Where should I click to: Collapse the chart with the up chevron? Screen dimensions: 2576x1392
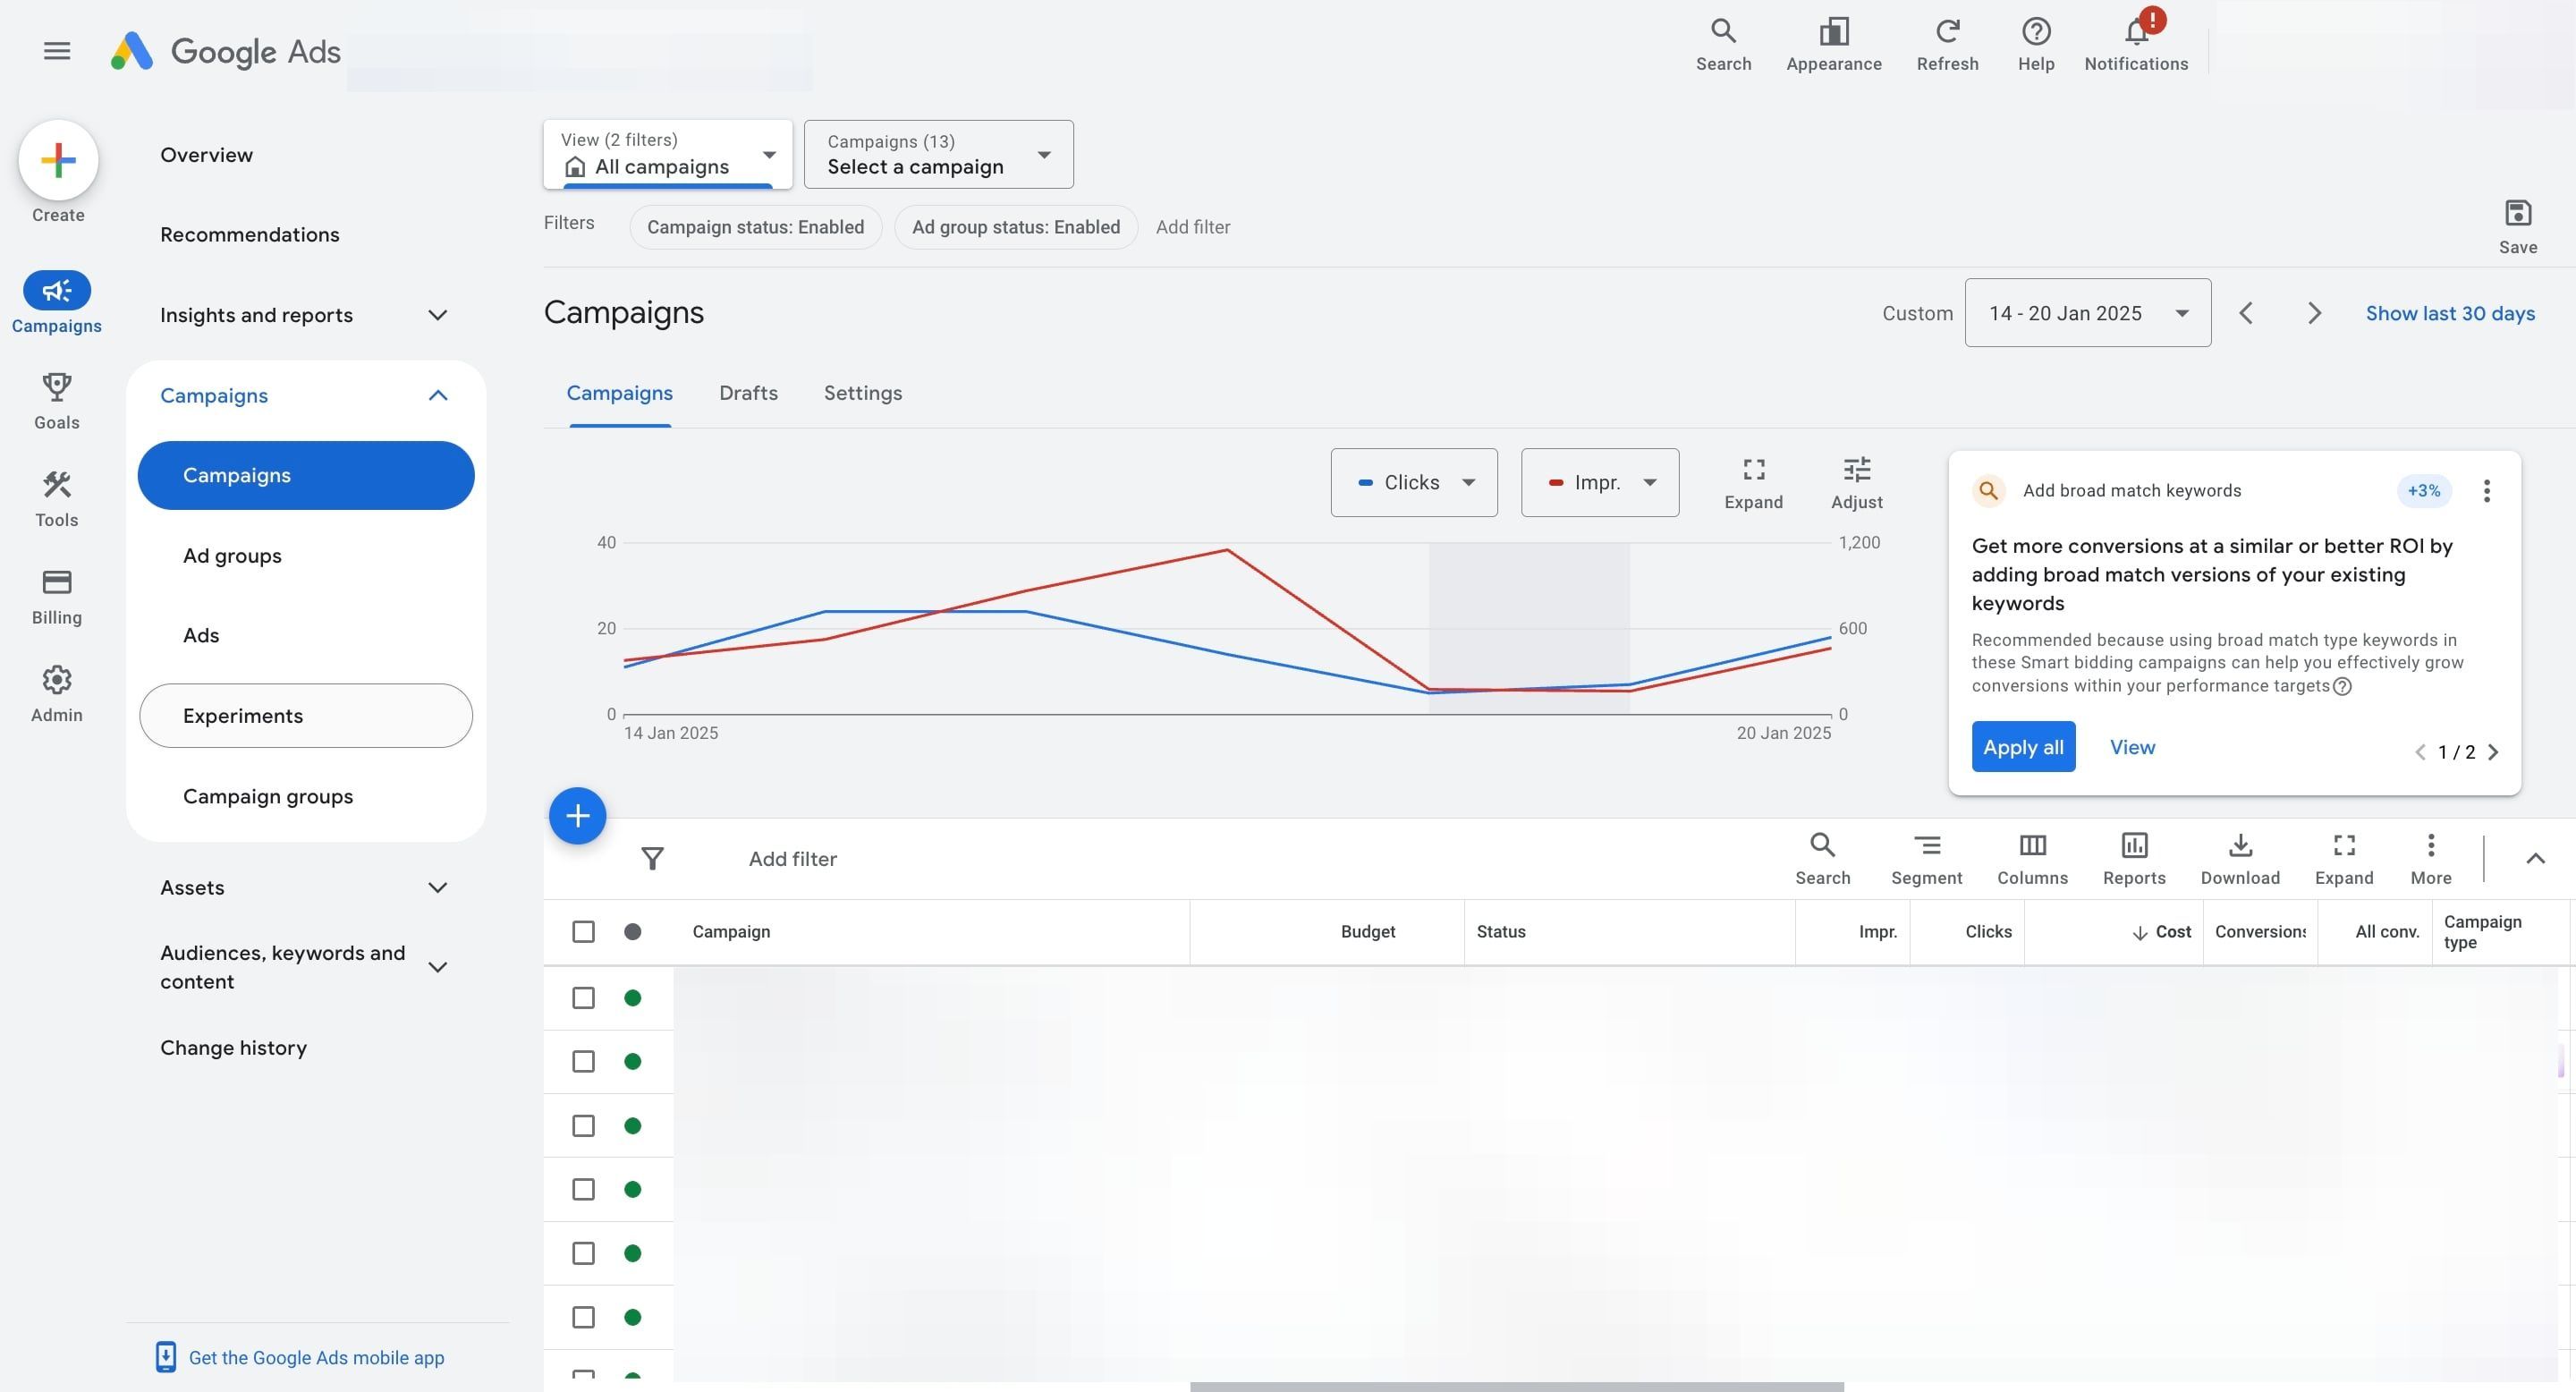coord(2535,859)
